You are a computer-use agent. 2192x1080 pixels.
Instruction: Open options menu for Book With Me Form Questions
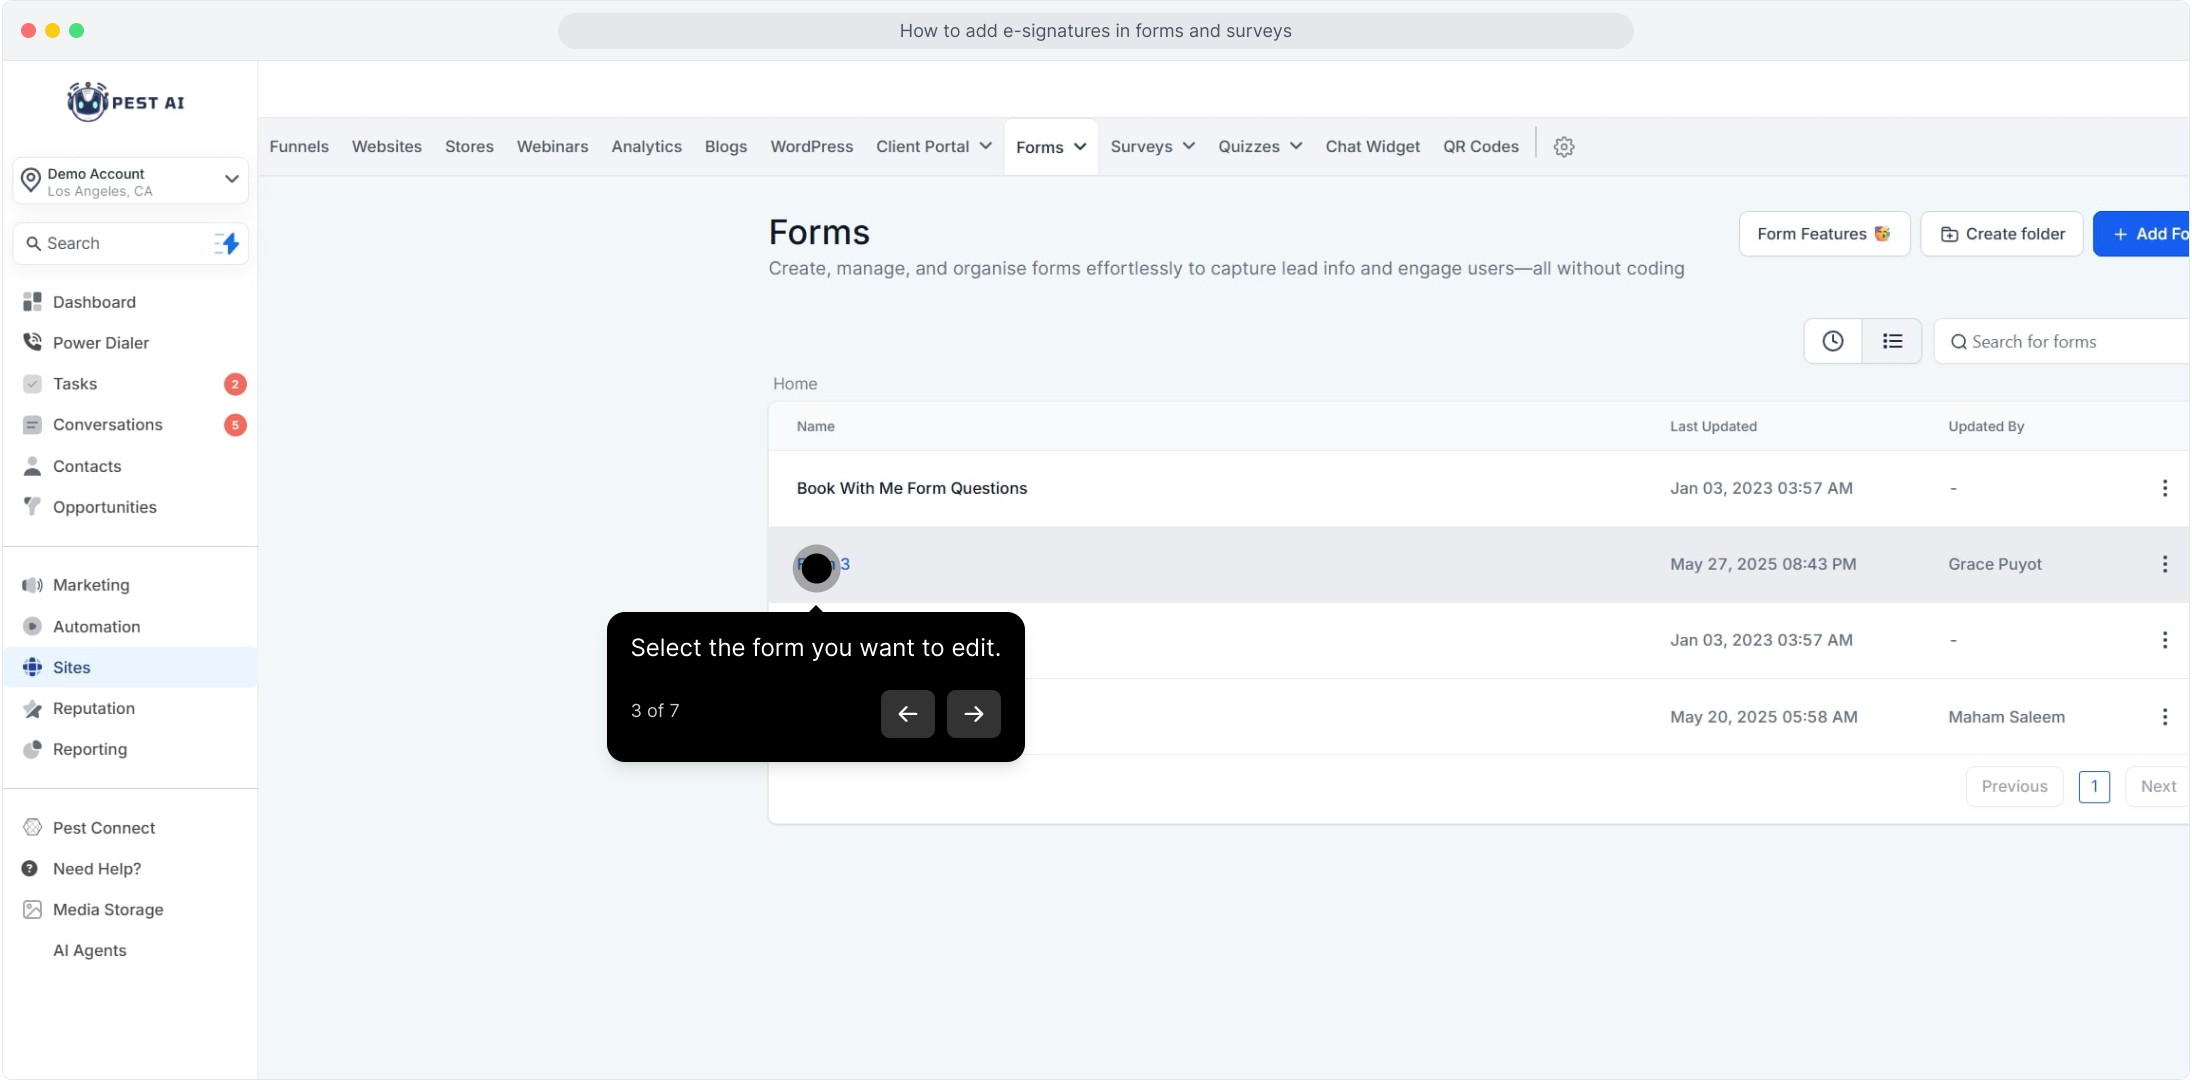[2165, 488]
